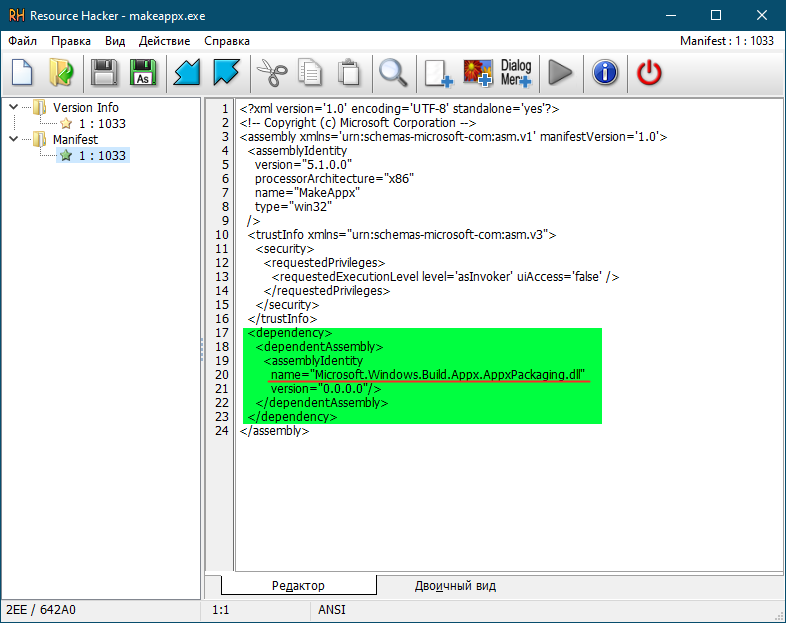This screenshot has height=623, width=786.
Task: Open the Вид menu
Action: tap(115, 41)
